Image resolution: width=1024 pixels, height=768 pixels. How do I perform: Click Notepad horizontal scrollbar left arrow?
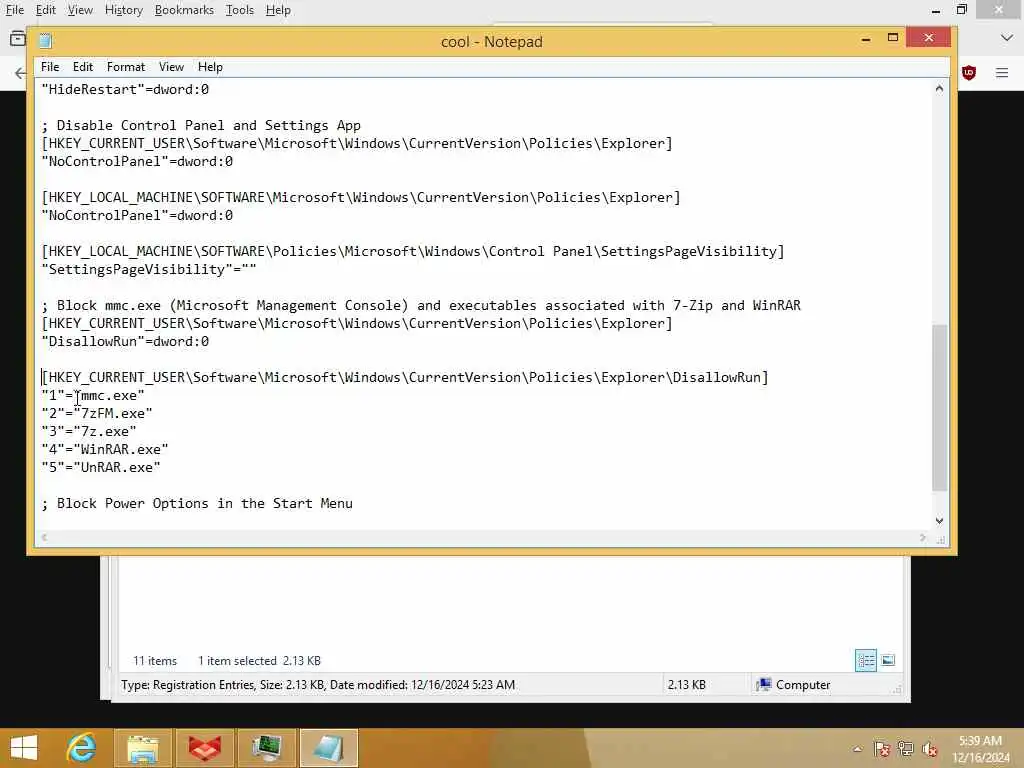pyautogui.click(x=44, y=537)
